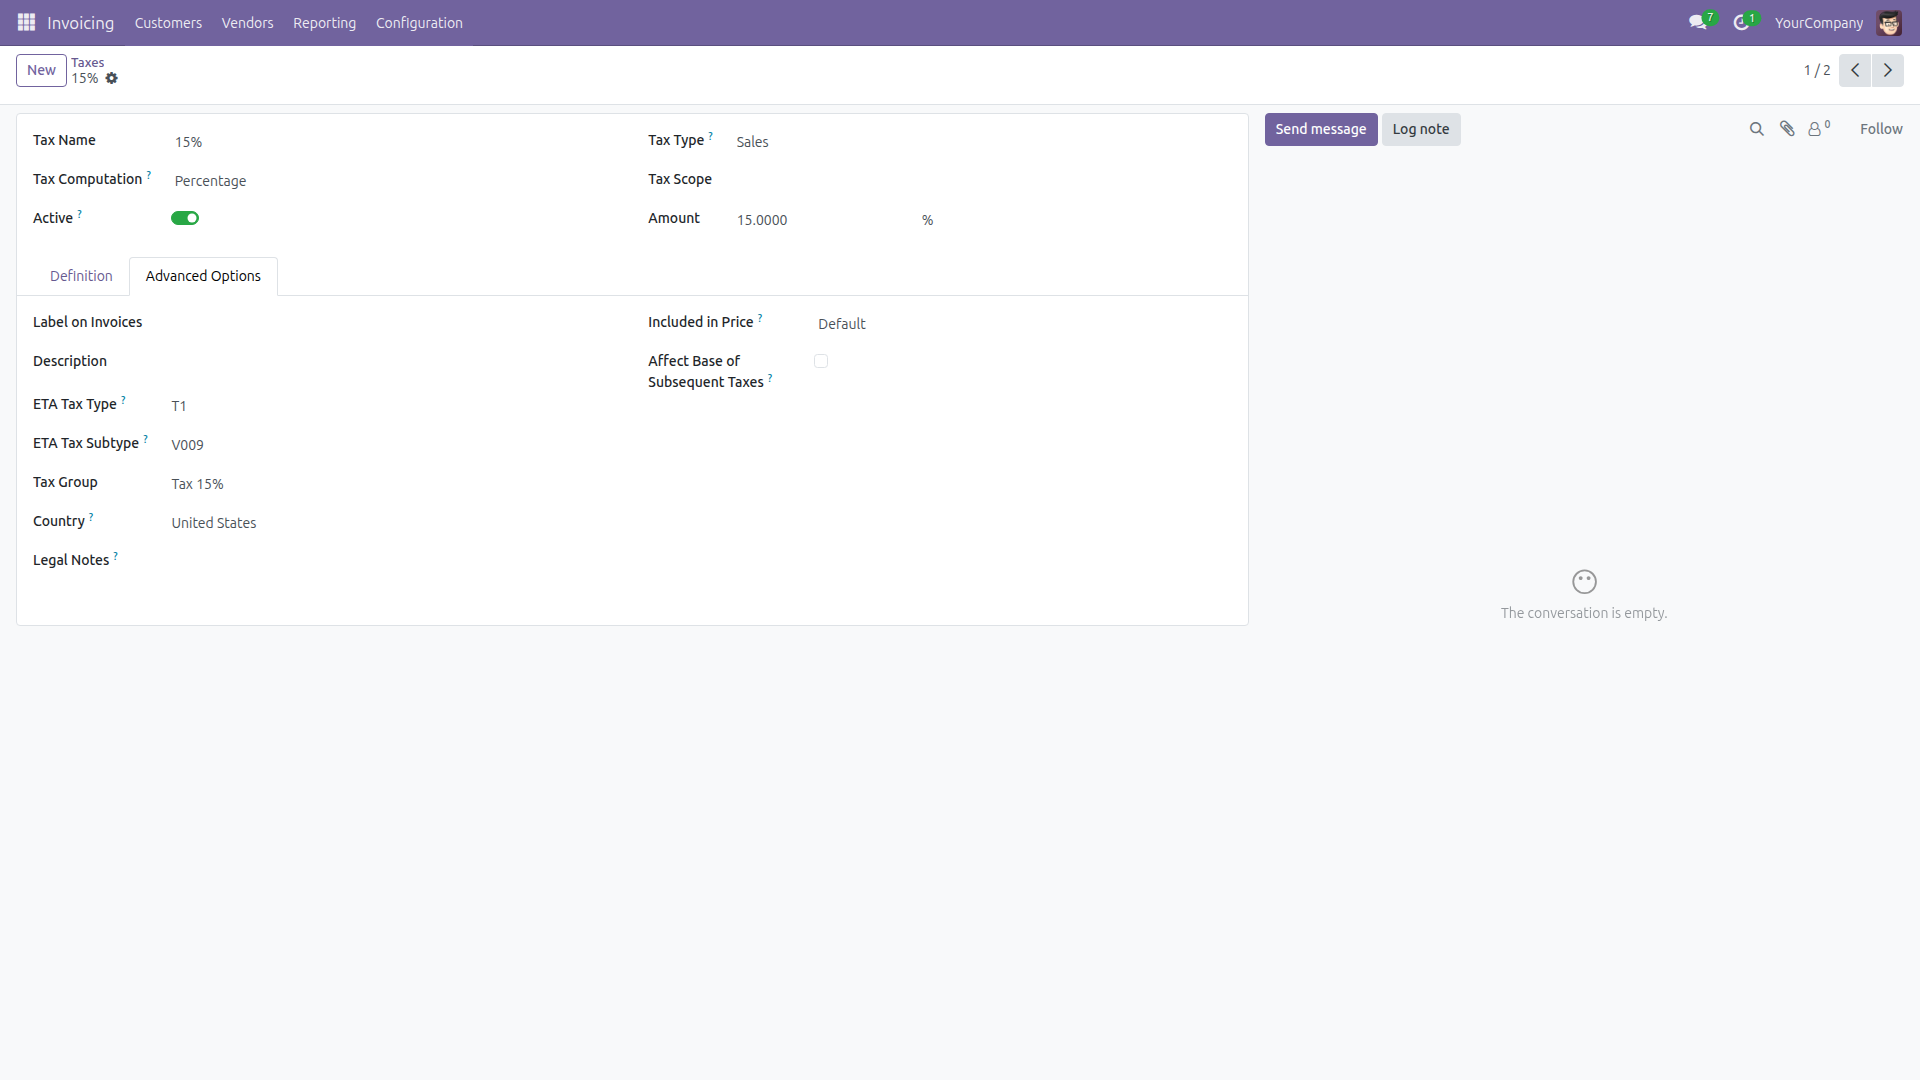This screenshot has width=1920, height=1080.
Task: Click the Amount 15.0000 field
Action: (824, 220)
